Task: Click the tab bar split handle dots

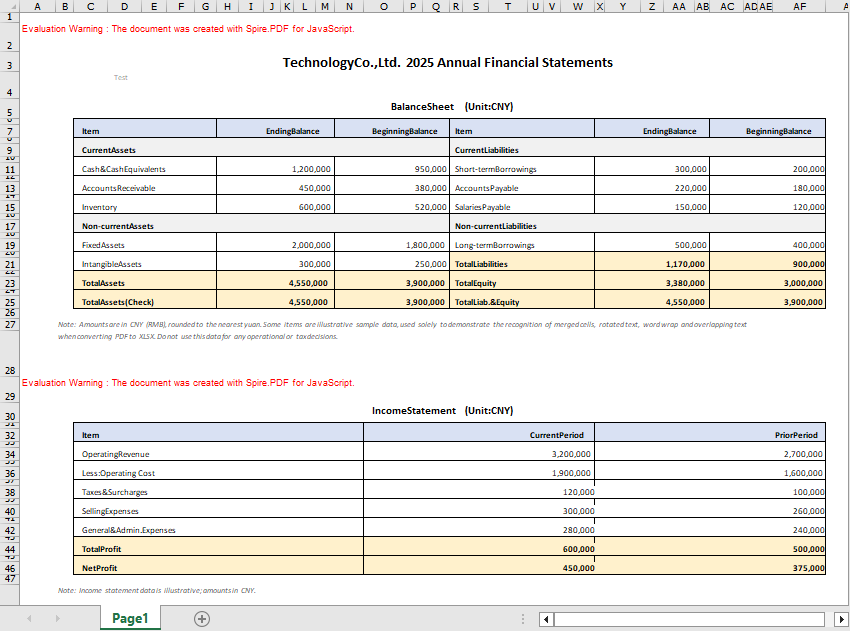Action: pyautogui.click(x=523, y=619)
